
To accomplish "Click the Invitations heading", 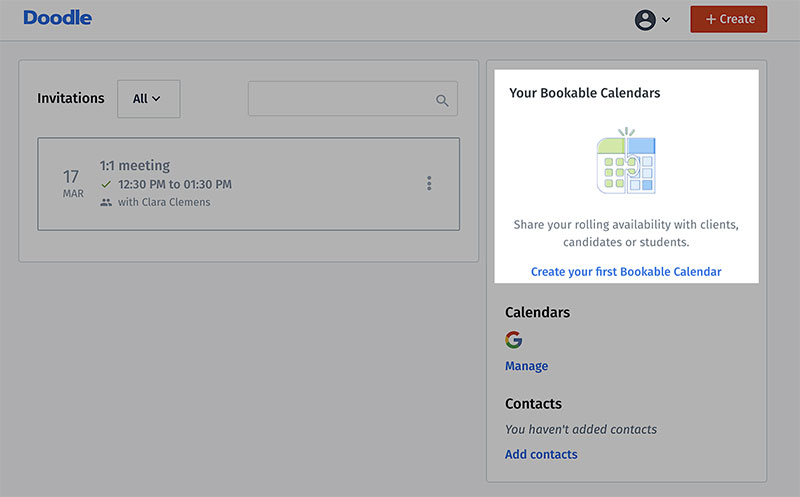I will [x=70, y=98].
